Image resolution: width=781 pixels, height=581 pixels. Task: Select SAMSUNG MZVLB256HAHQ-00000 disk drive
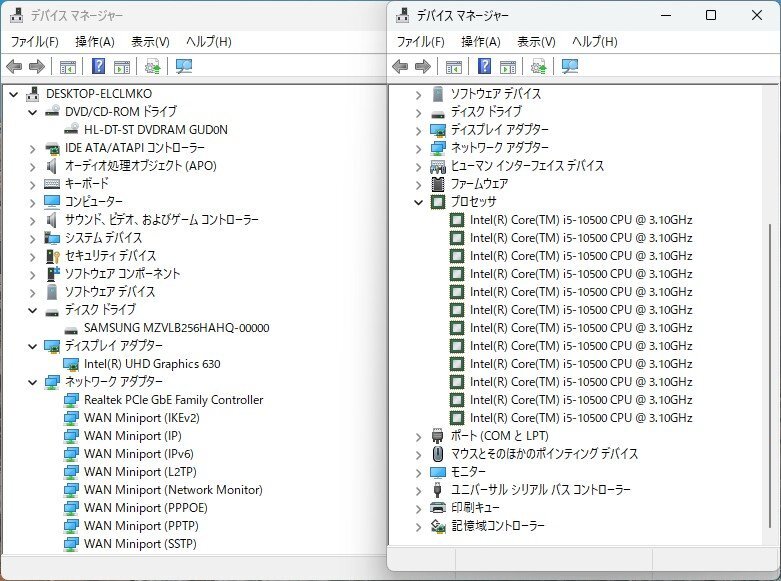pyautogui.click(x=176, y=328)
